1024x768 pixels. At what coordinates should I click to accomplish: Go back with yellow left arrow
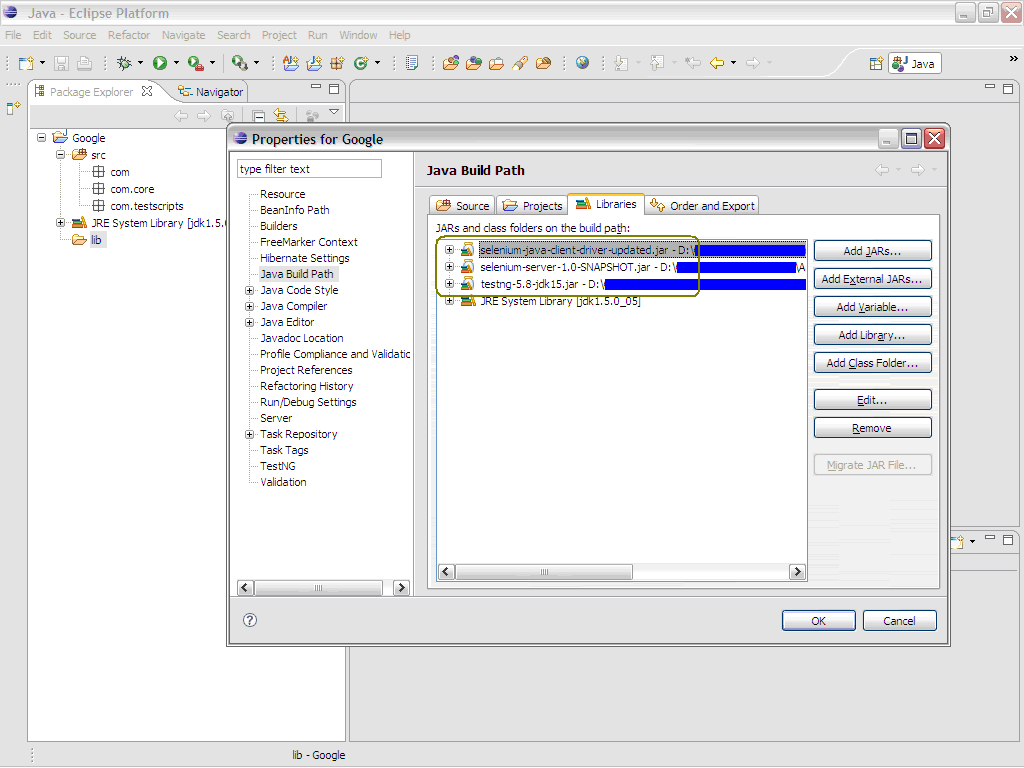[717, 63]
